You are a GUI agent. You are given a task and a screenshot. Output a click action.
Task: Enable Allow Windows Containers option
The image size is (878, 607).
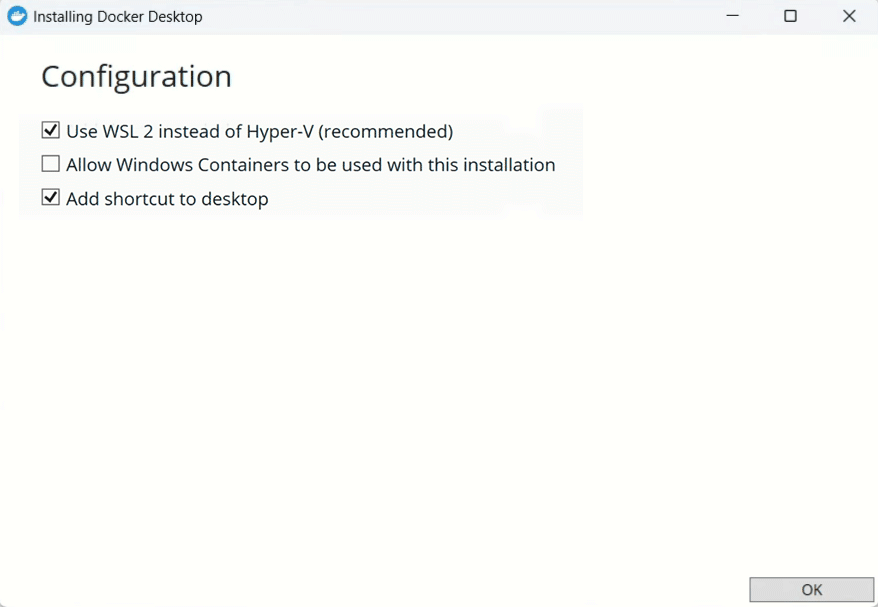(x=50, y=163)
